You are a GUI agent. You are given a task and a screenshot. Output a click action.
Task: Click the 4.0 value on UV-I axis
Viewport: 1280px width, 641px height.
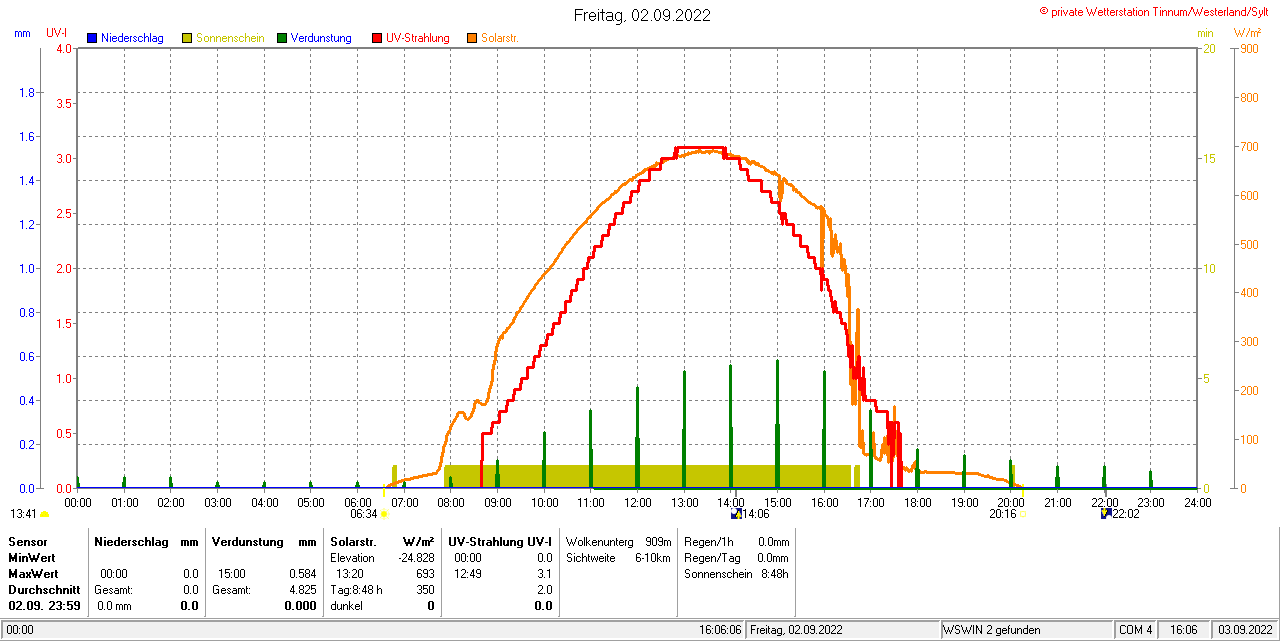(64, 48)
